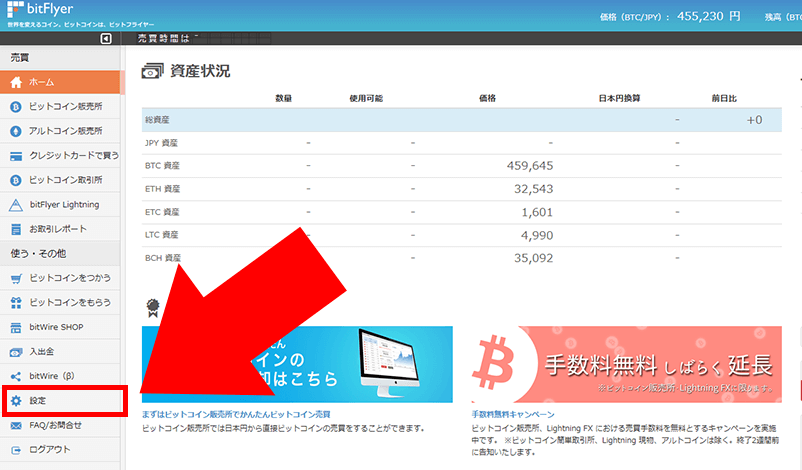The image size is (802, 470).
Task: Collapse the sidebar with arrow toggle
Action: [x=107, y=39]
